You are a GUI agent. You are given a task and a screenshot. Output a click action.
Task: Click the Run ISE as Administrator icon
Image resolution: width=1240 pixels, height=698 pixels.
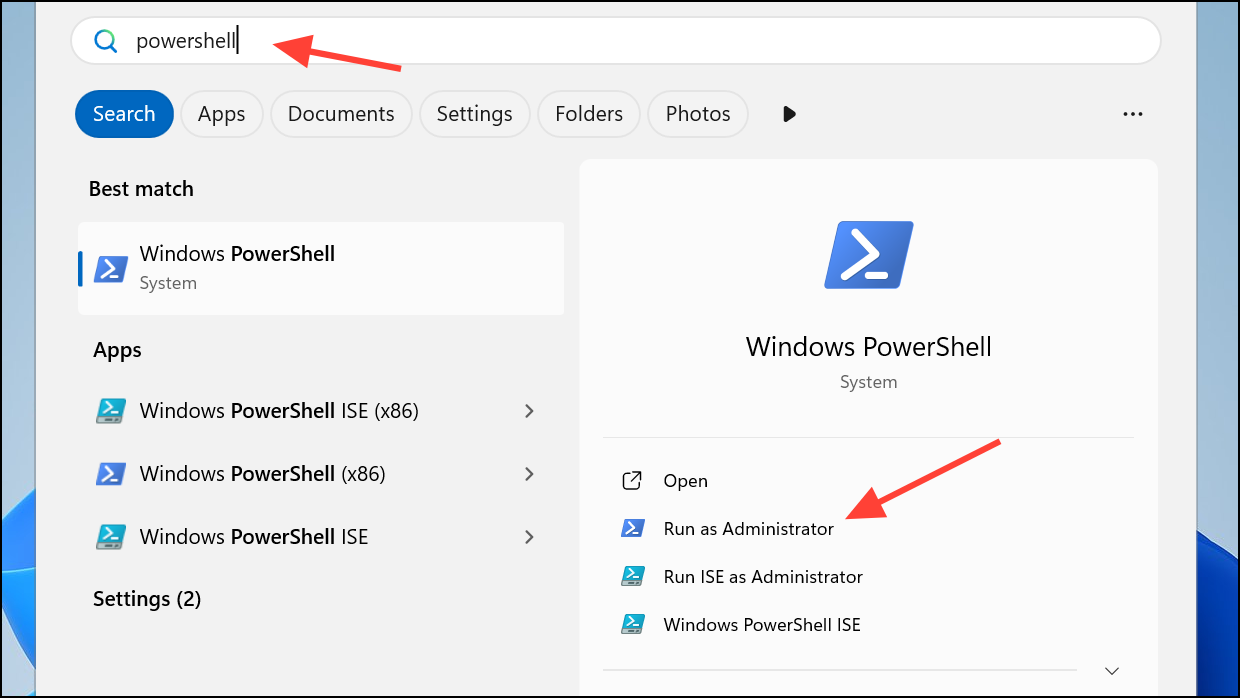click(632, 577)
